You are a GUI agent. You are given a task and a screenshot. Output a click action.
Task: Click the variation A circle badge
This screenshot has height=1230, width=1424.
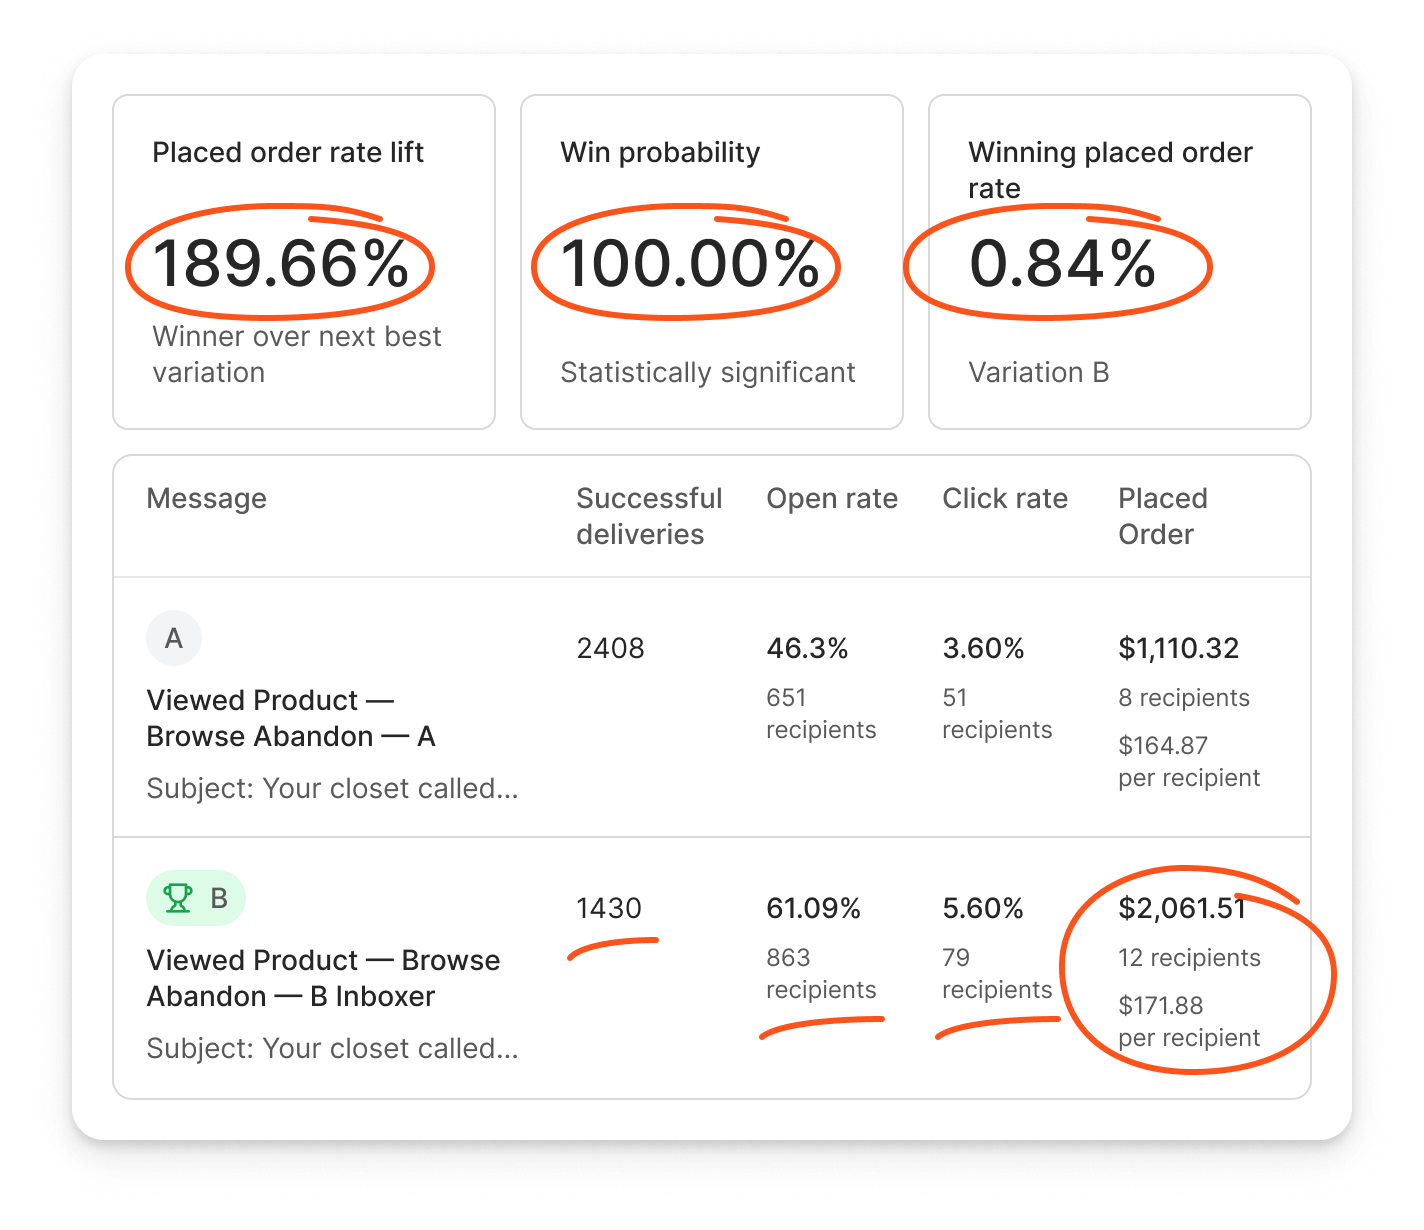[174, 638]
